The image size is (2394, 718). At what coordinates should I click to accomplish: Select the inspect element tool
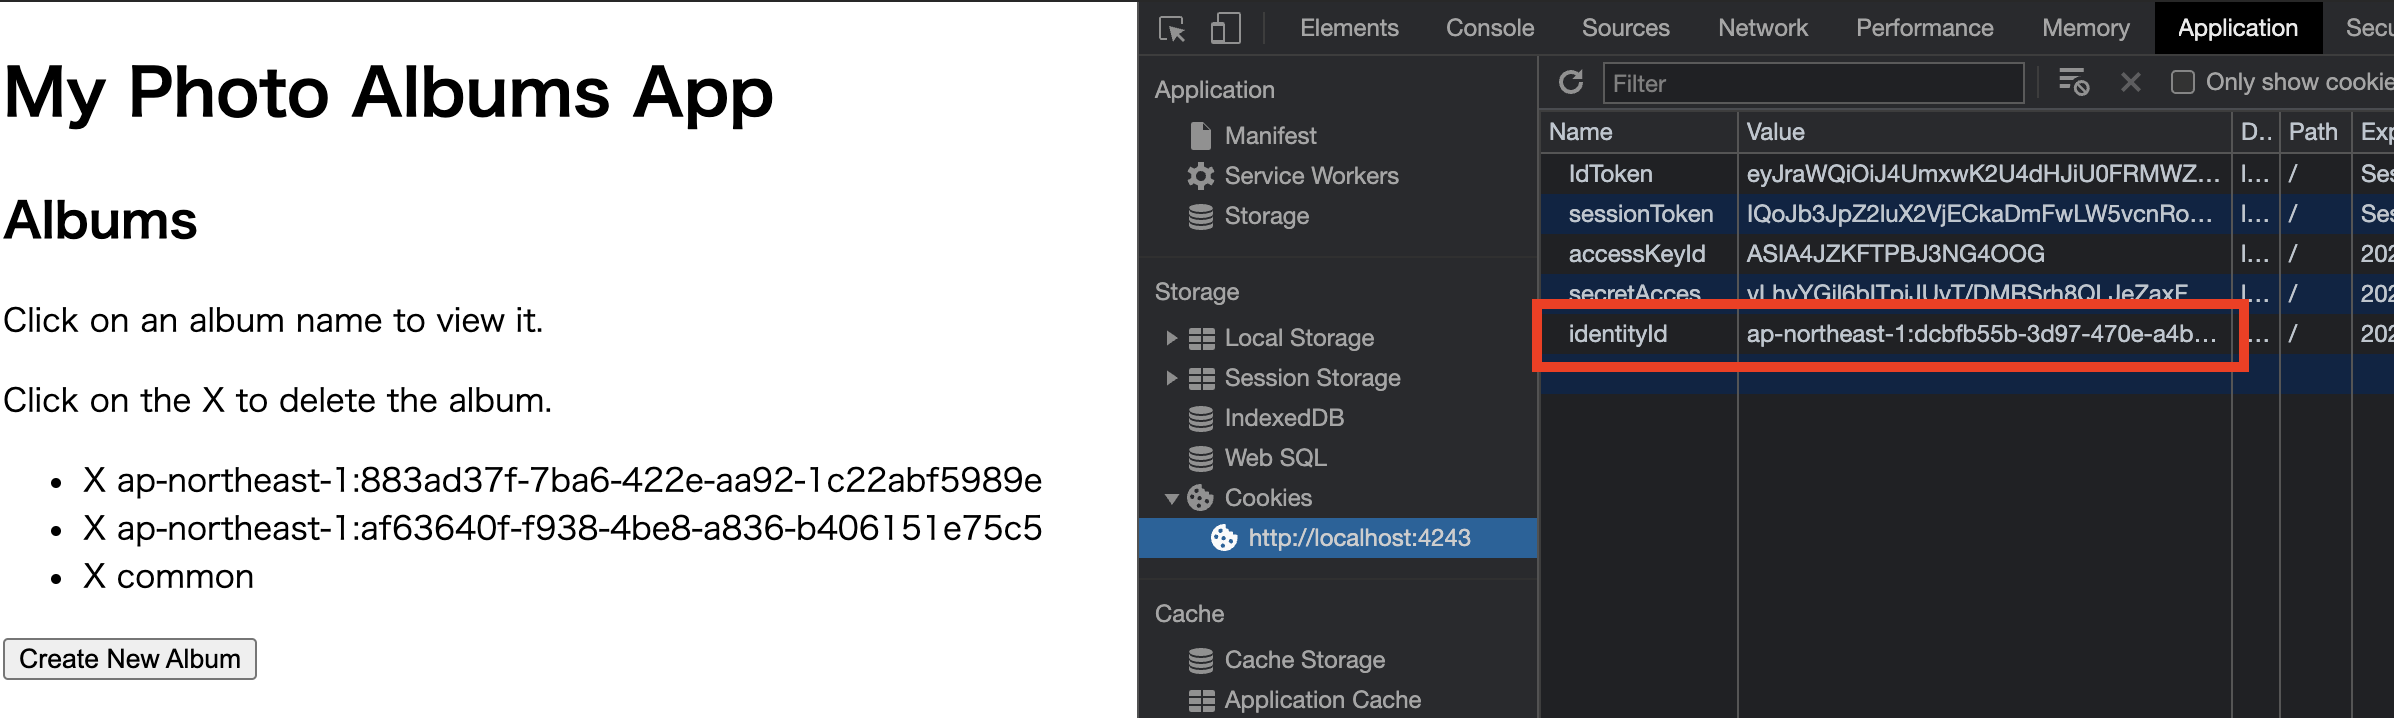(1171, 28)
